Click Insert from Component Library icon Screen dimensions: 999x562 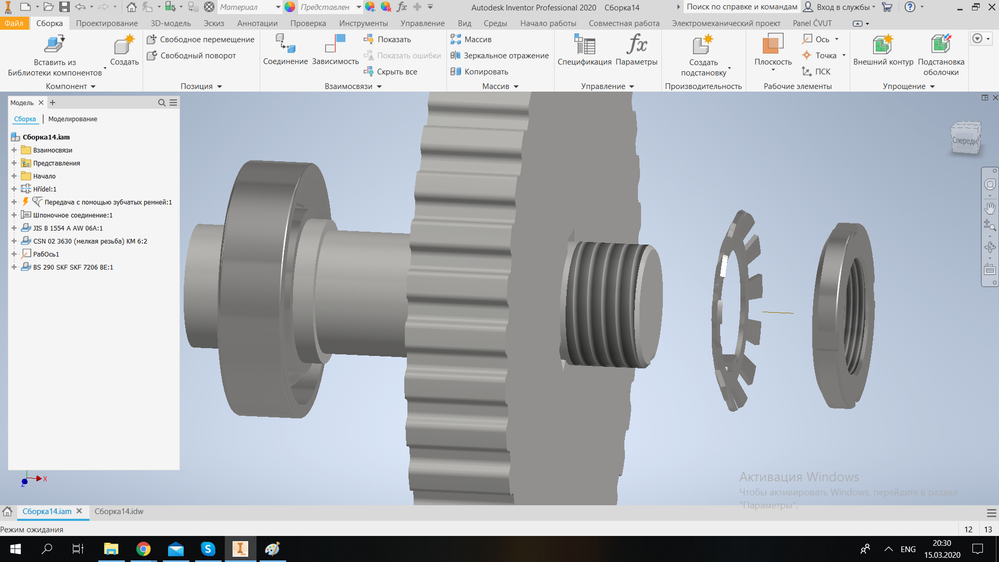click(x=54, y=44)
